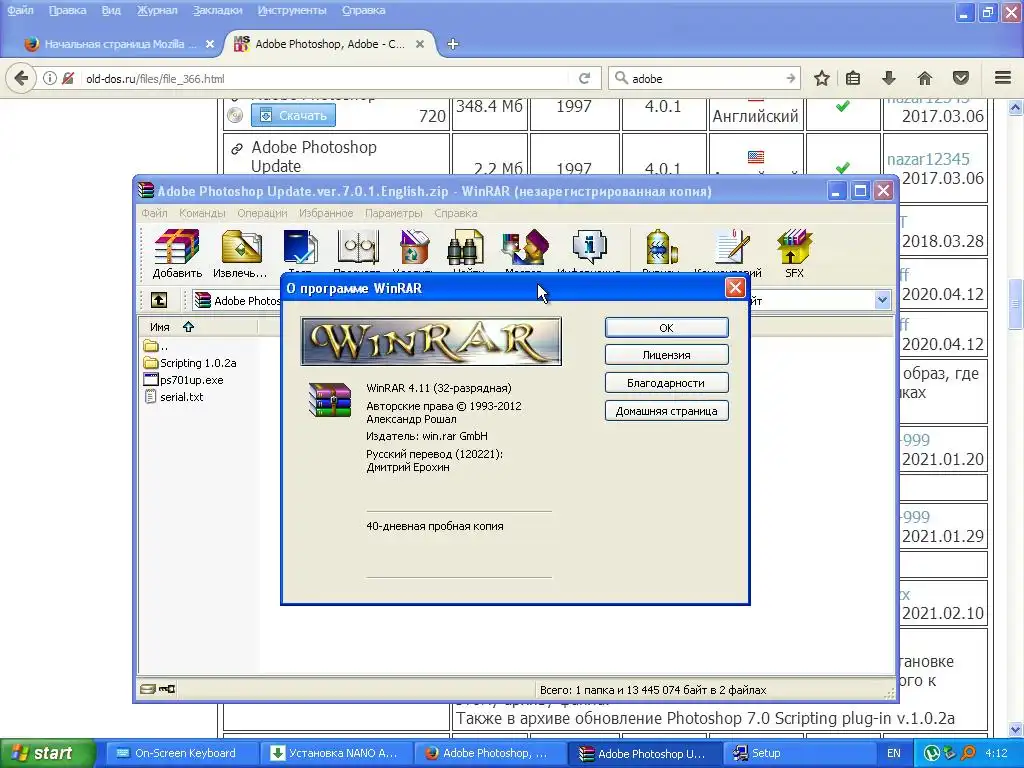The image size is (1024, 768).
Task: Open the Firefox hamburger menu
Action: (x=1003, y=78)
